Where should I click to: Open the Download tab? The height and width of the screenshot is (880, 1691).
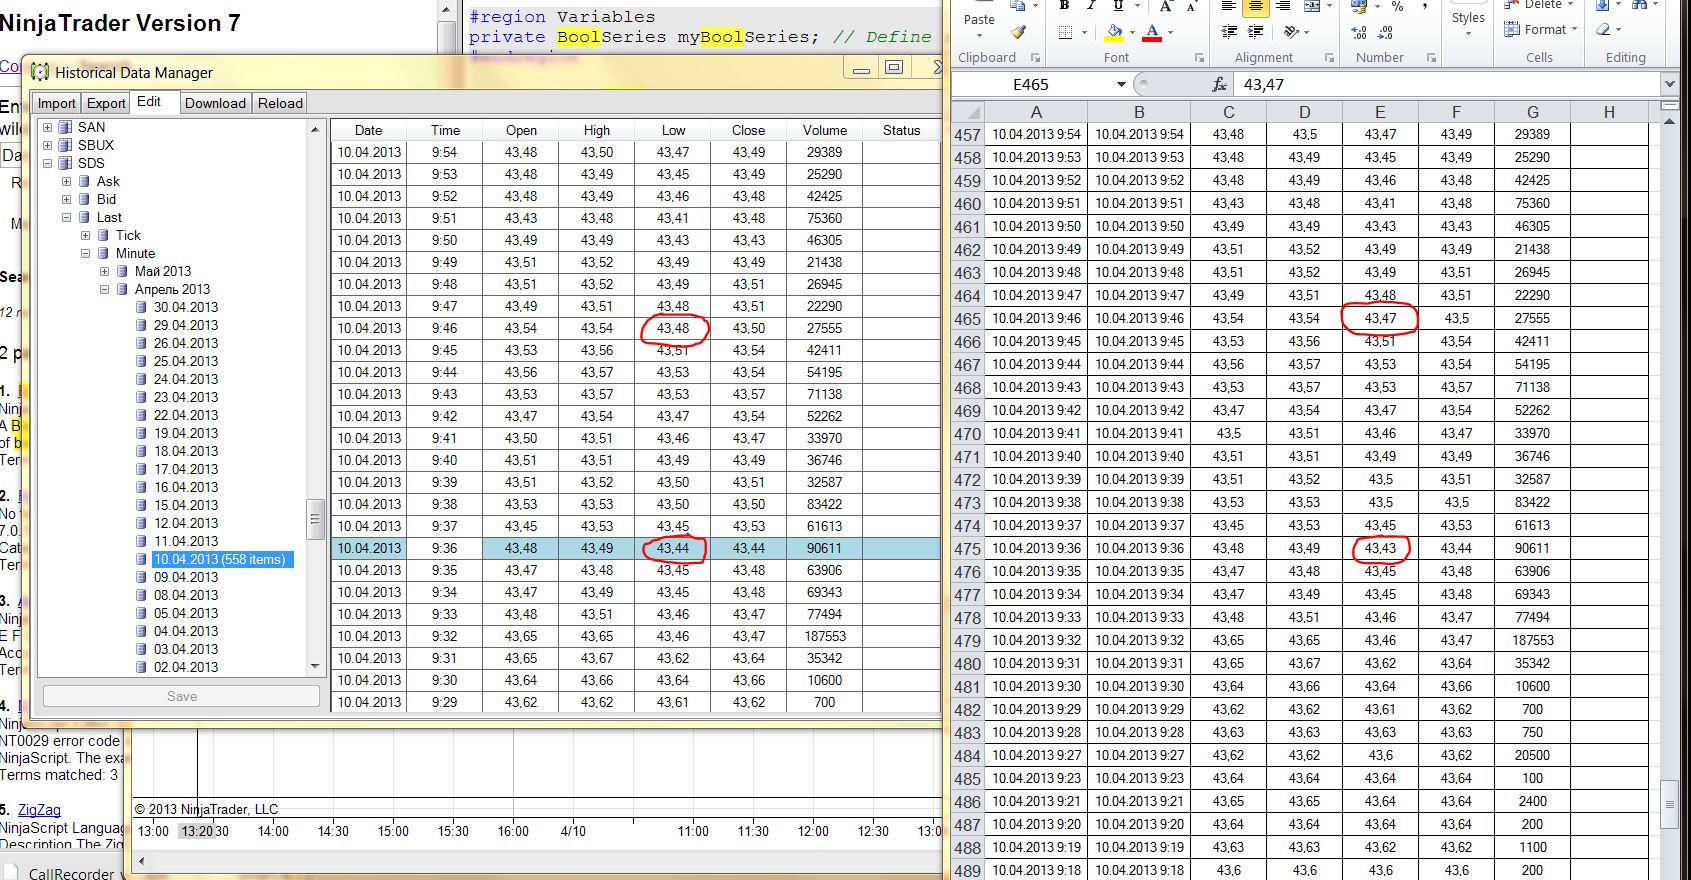coord(215,103)
